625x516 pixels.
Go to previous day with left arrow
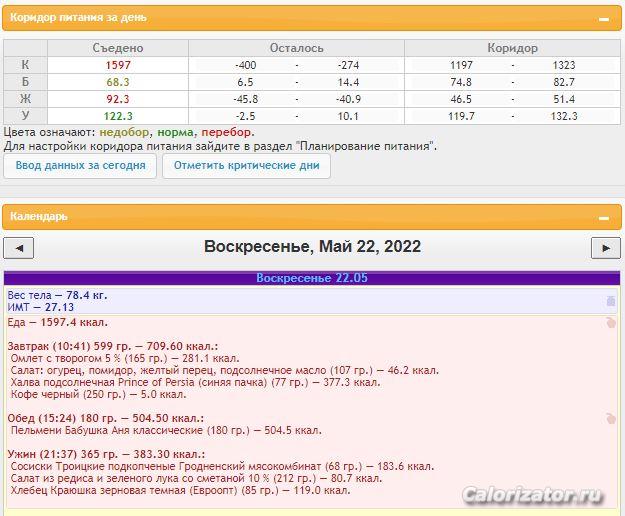point(19,248)
